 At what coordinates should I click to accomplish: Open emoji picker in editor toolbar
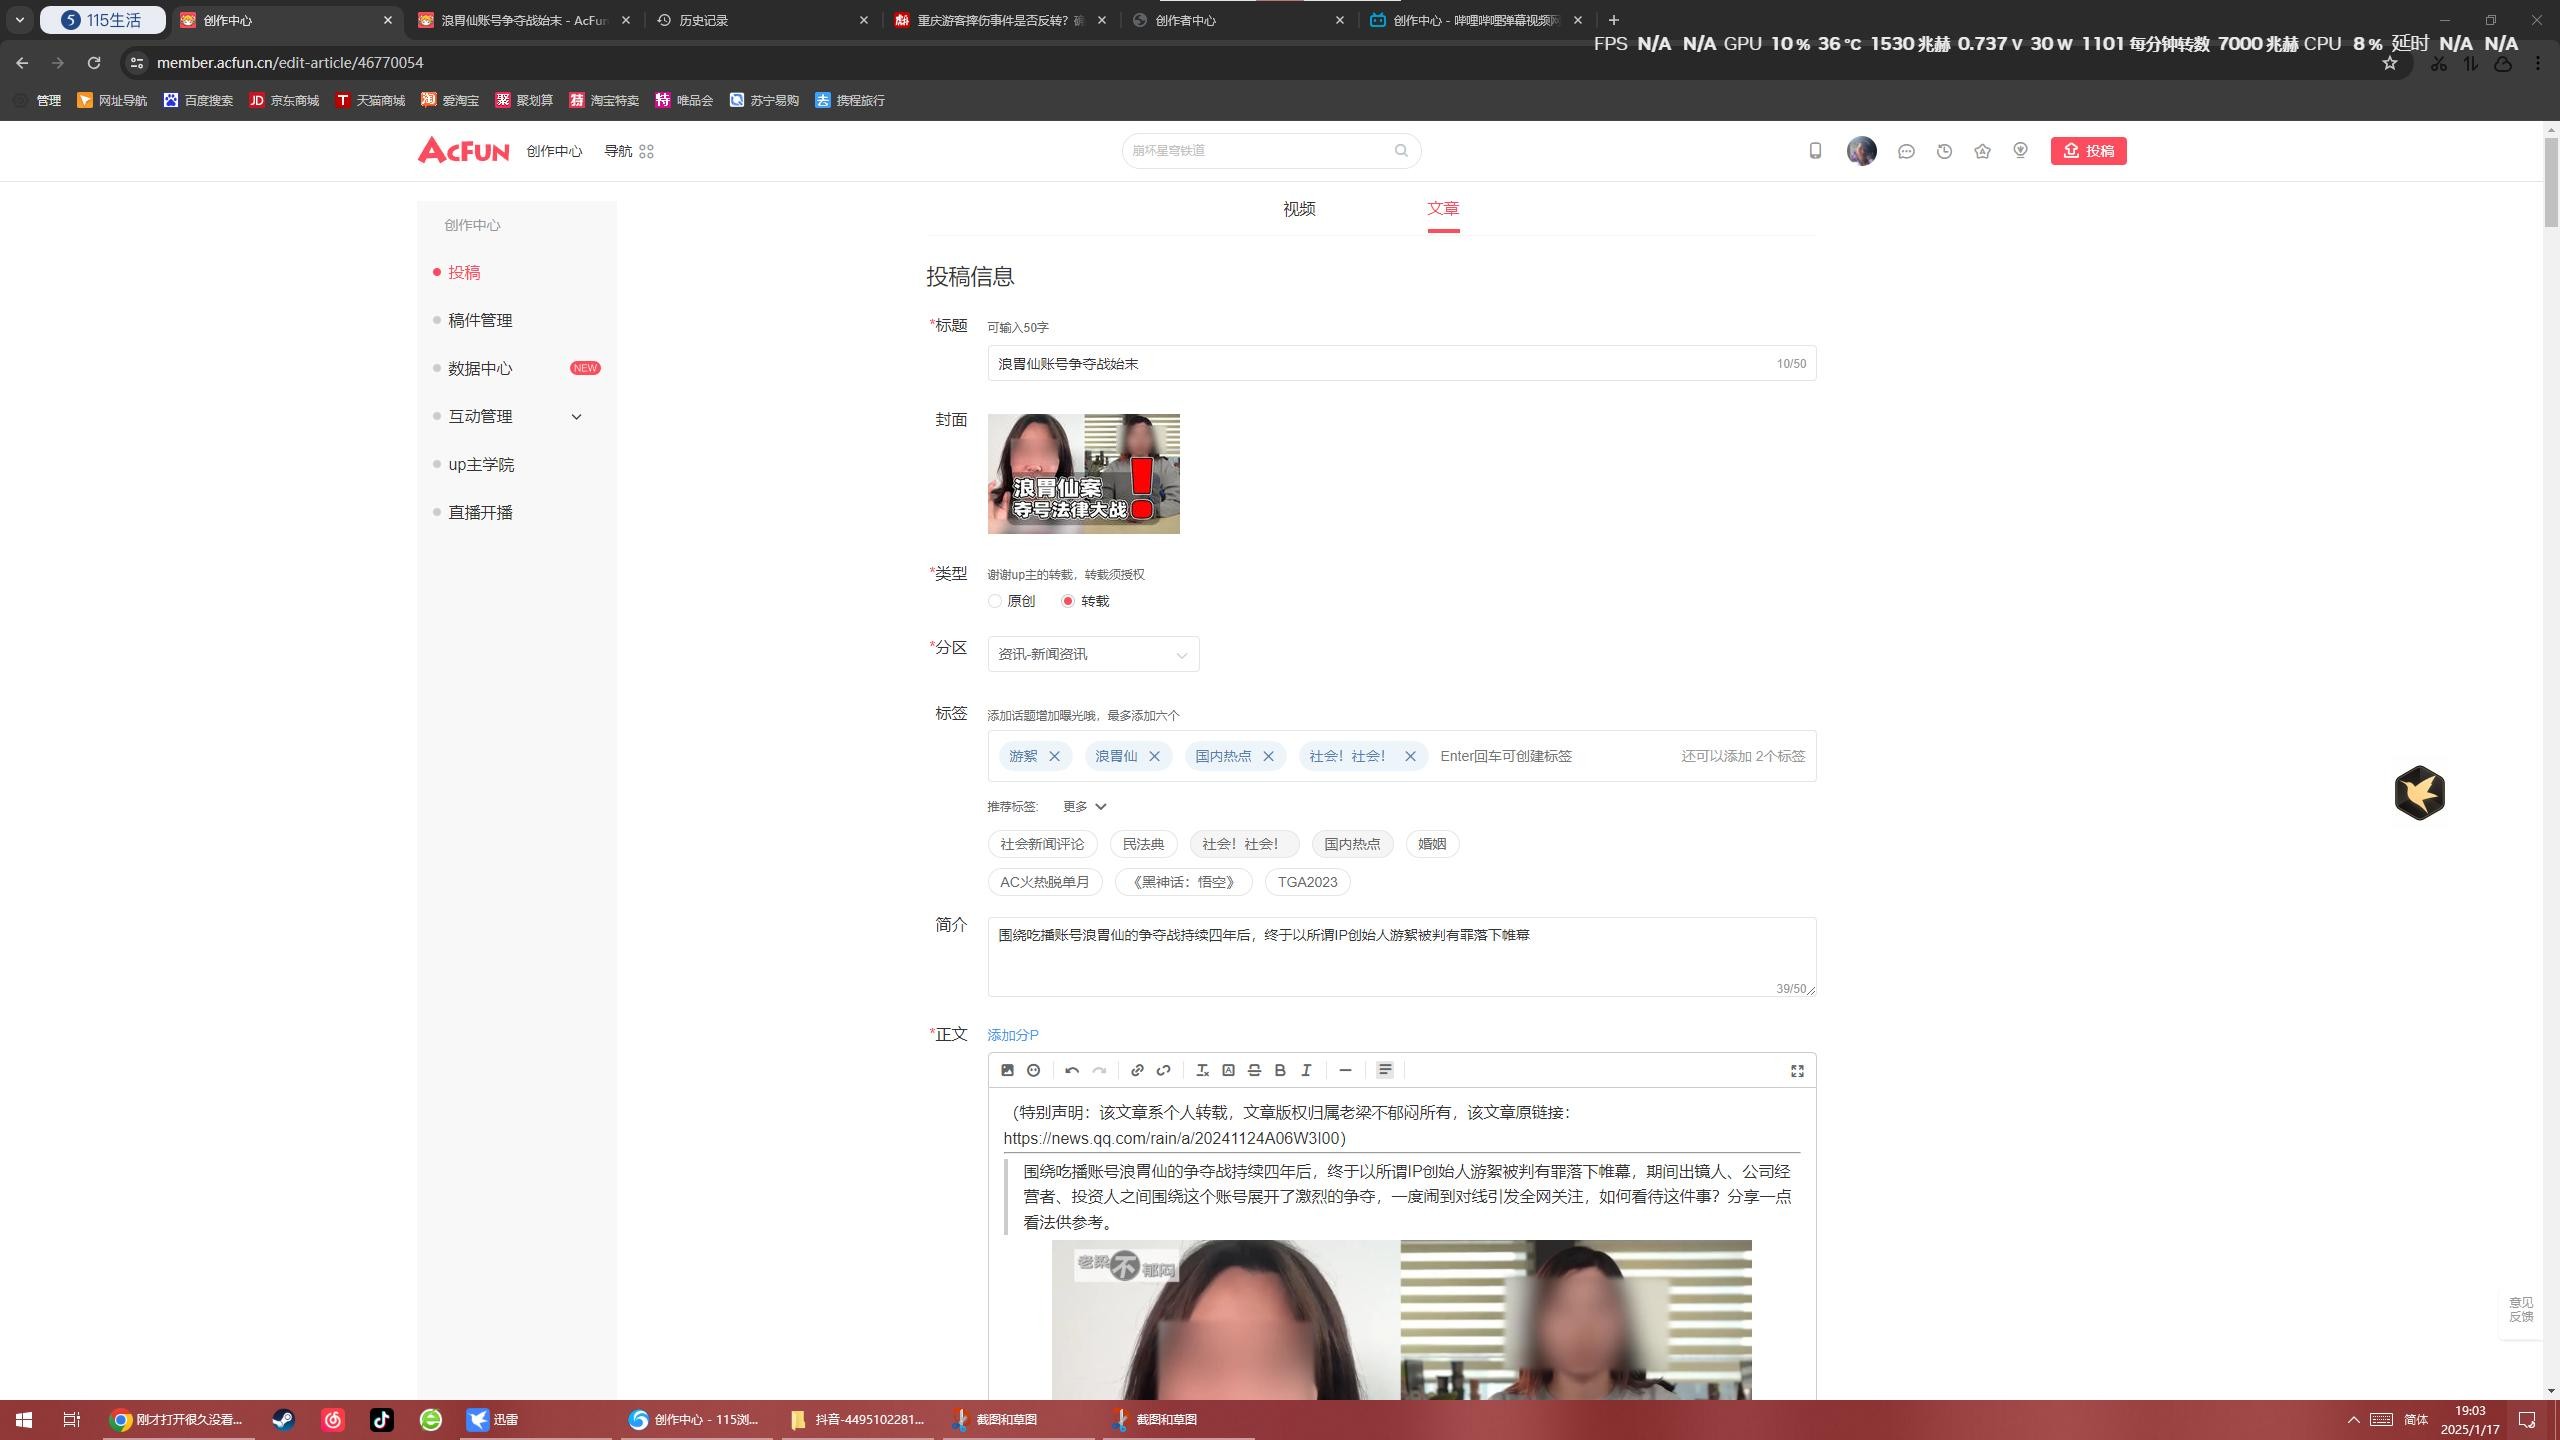(x=1033, y=1070)
